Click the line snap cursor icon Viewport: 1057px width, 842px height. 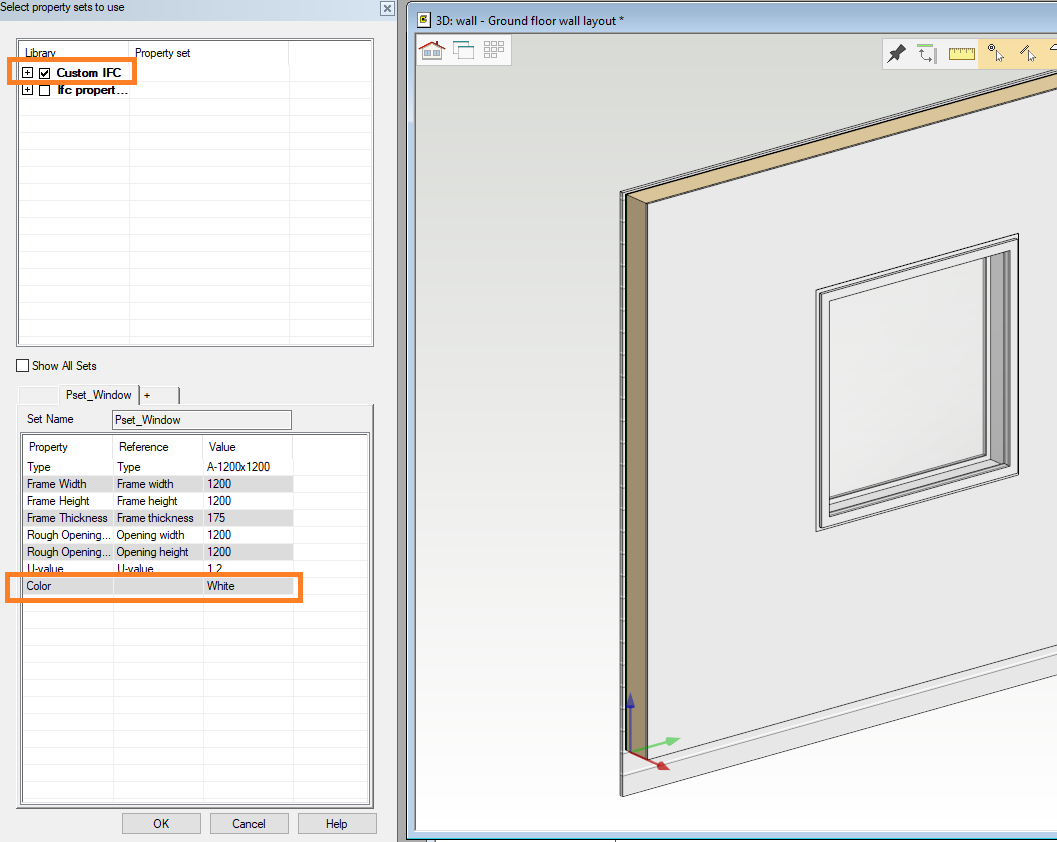tap(1026, 54)
